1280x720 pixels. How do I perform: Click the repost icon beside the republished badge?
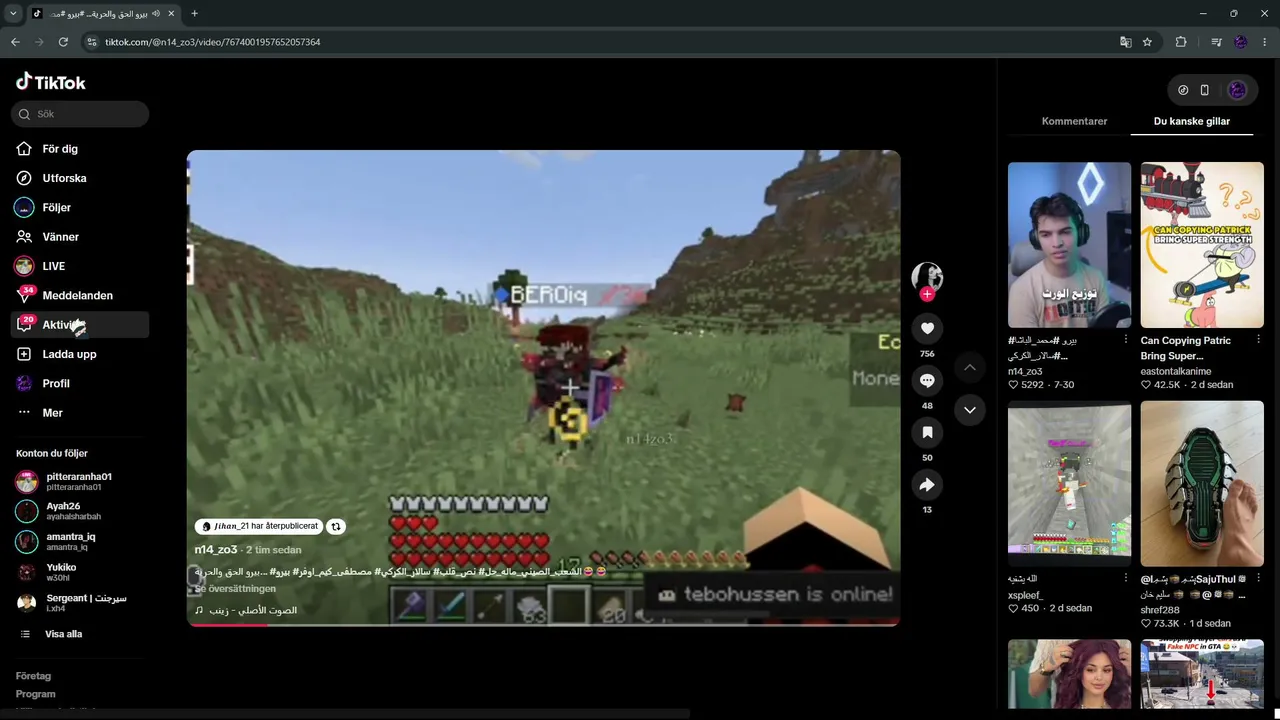click(x=336, y=526)
